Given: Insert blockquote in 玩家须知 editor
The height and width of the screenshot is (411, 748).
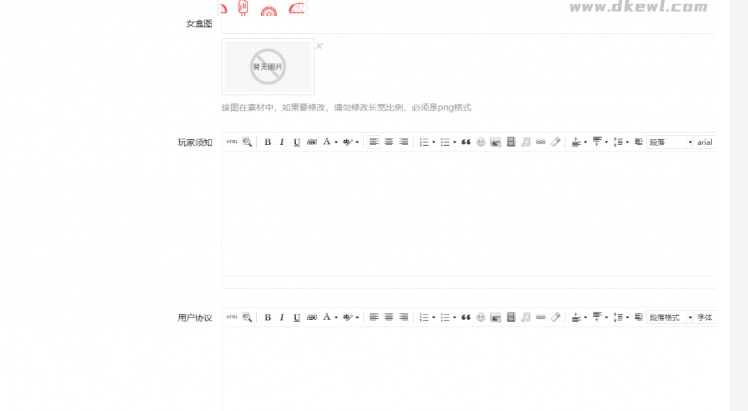Looking at the screenshot, I should (x=466, y=142).
